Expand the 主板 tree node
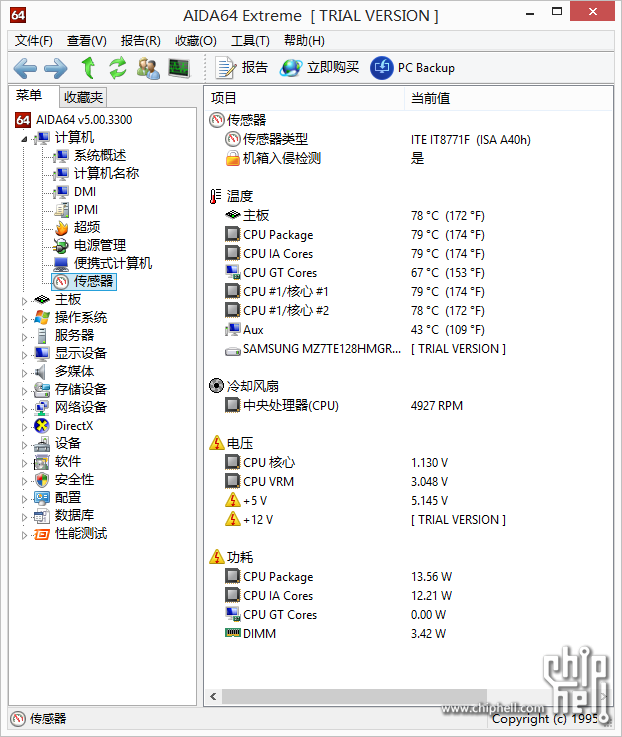Image resolution: width=622 pixels, height=737 pixels. (x=24, y=301)
